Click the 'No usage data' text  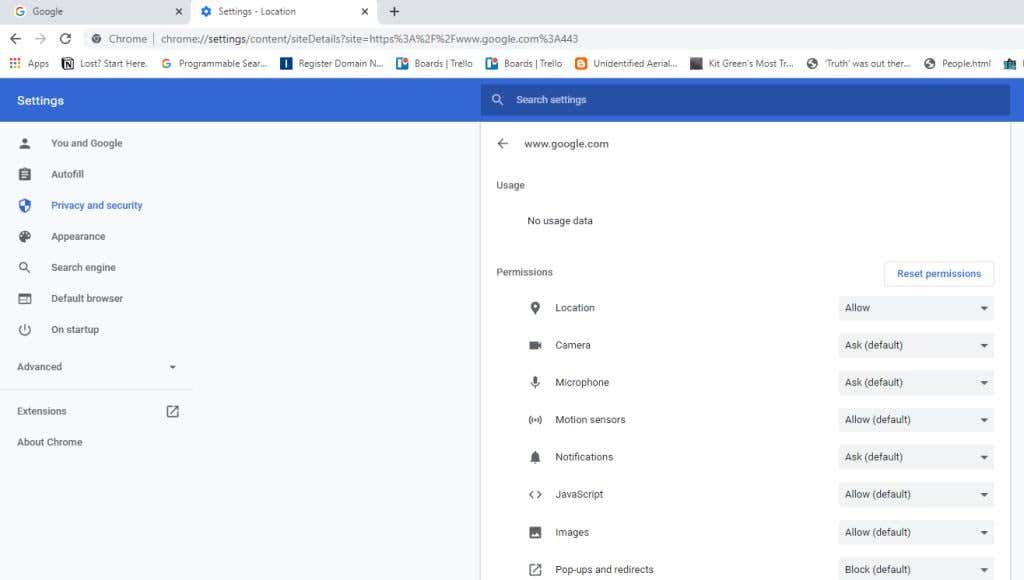[x=560, y=221]
